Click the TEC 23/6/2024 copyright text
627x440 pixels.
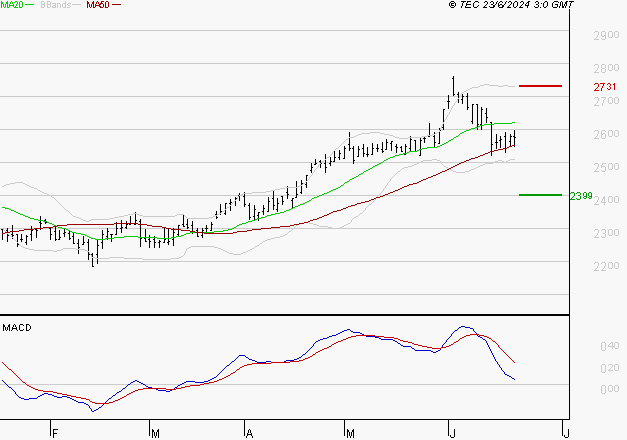pos(511,5)
